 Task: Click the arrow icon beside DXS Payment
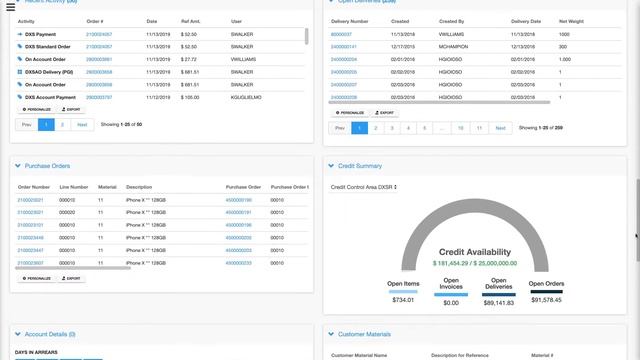[20, 34]
